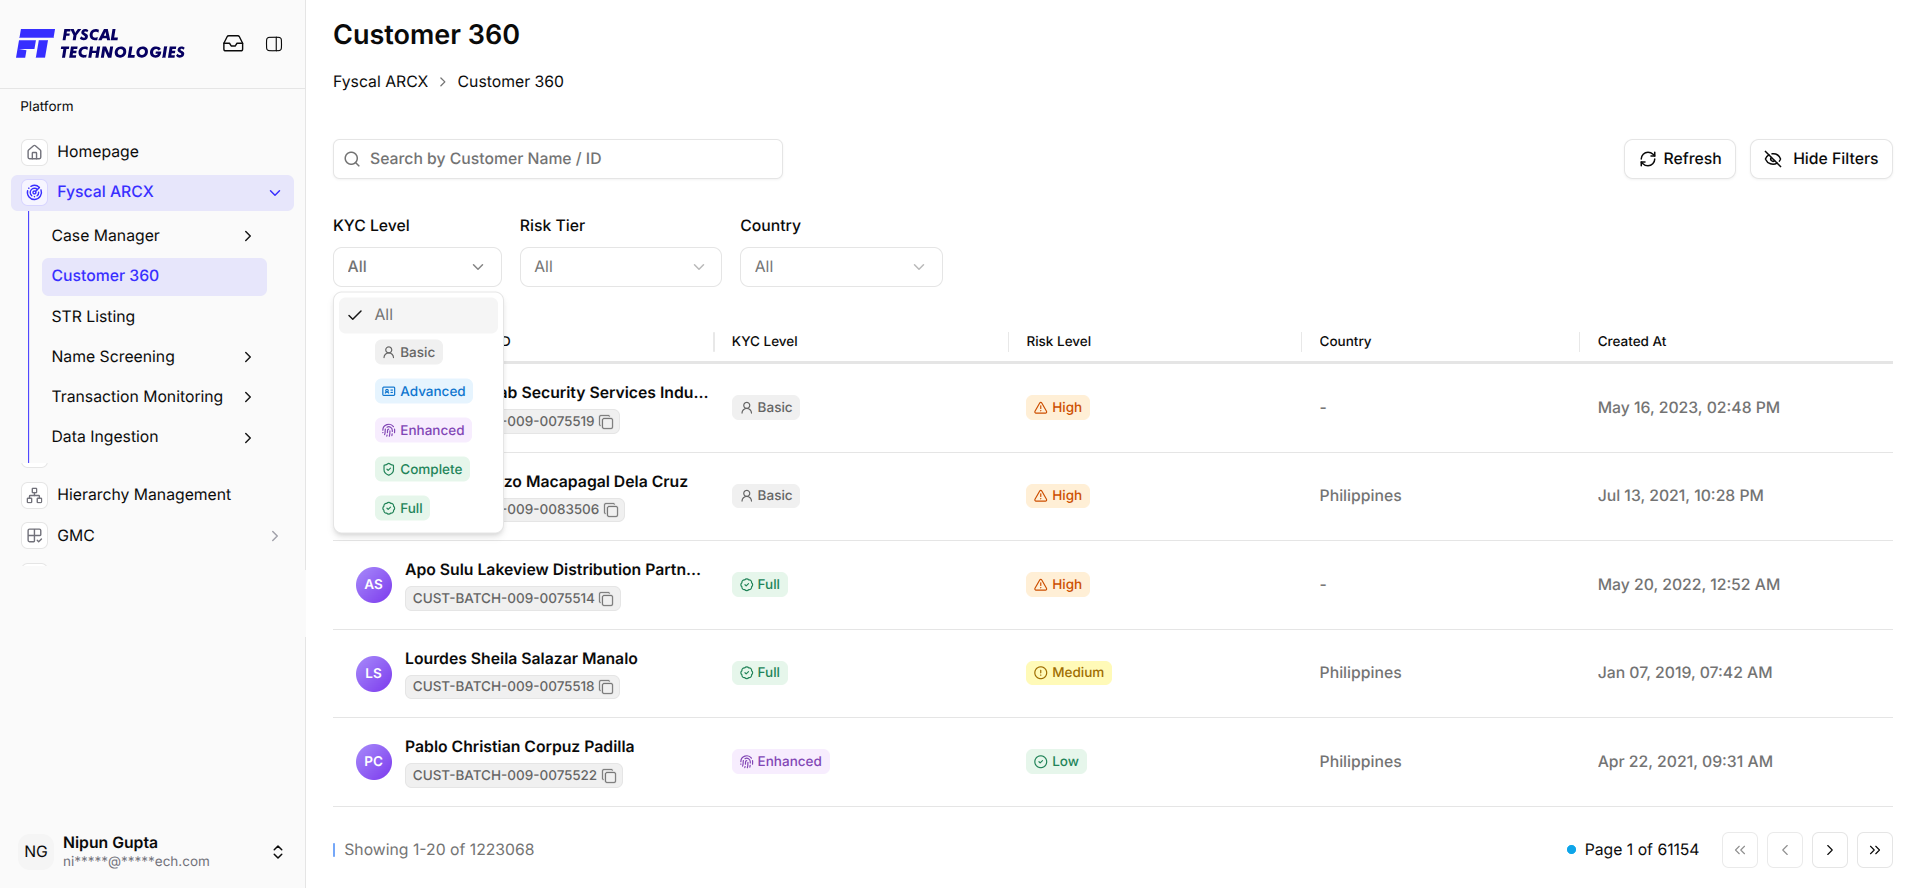Copy ID CUST-BATCH-009-0075522
The width and height of the screenshot is (1920, 888).
609,776
